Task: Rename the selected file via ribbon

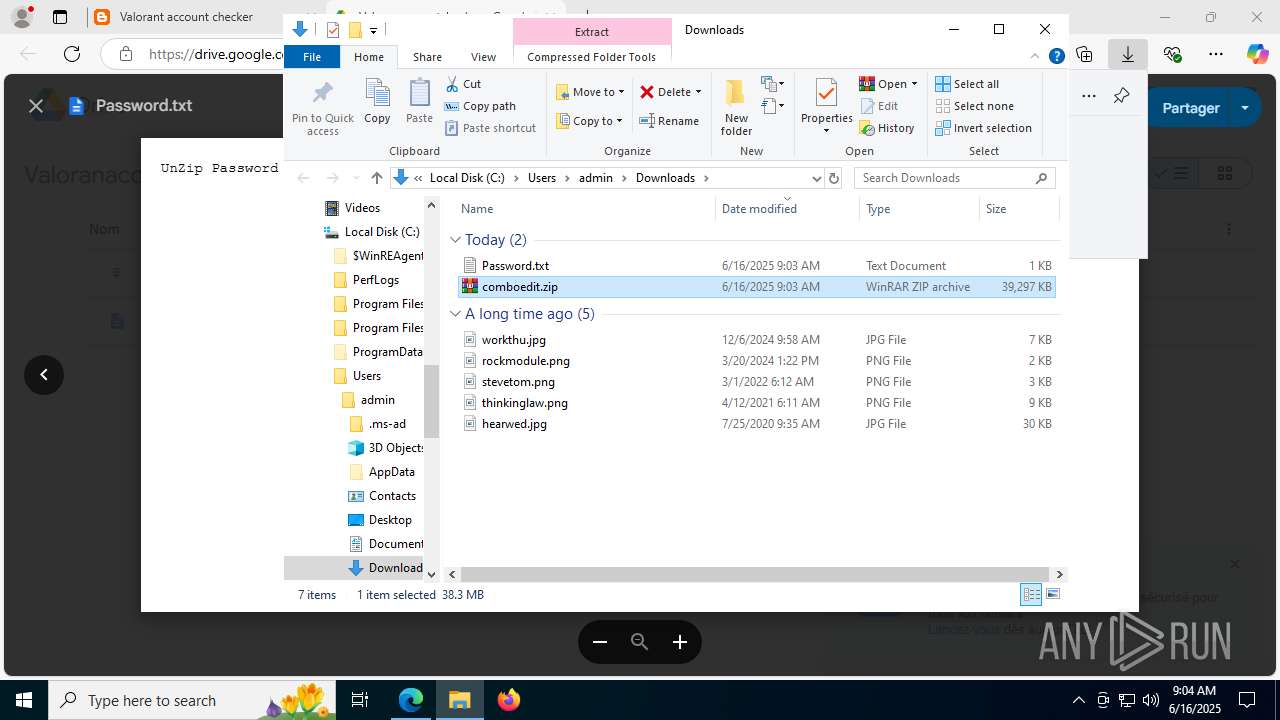Action: pos(669,121)
